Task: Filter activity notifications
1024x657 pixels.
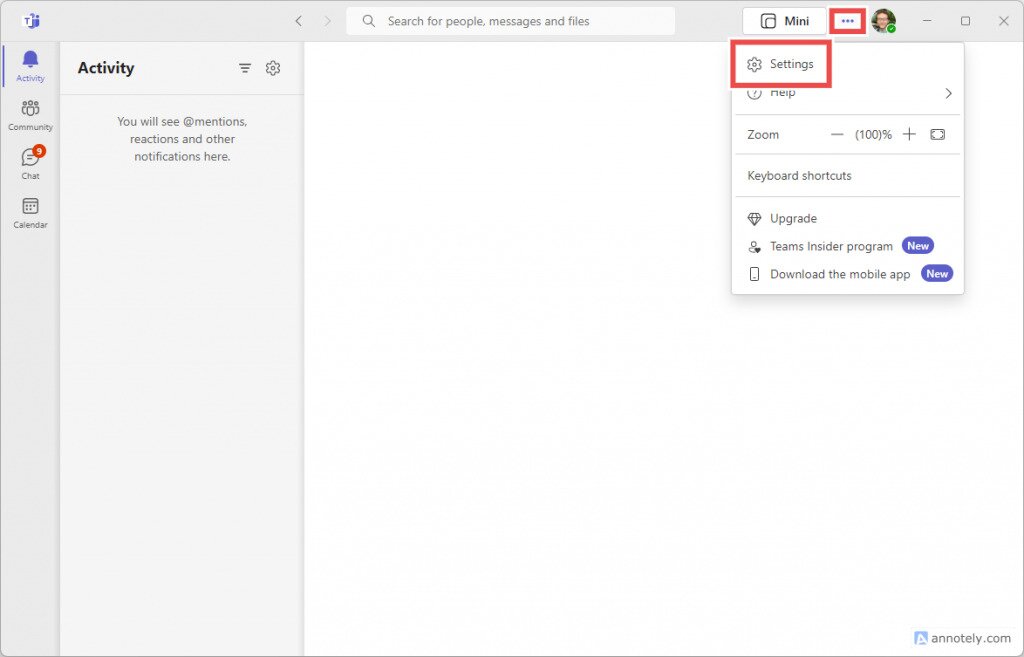Action: click(x=245, y=68)
